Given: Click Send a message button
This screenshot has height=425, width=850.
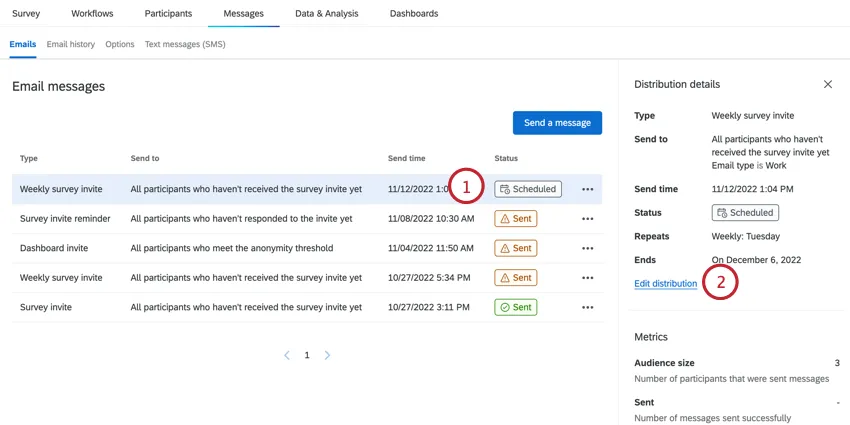Looking at the screenshot, I should (557, 123).
